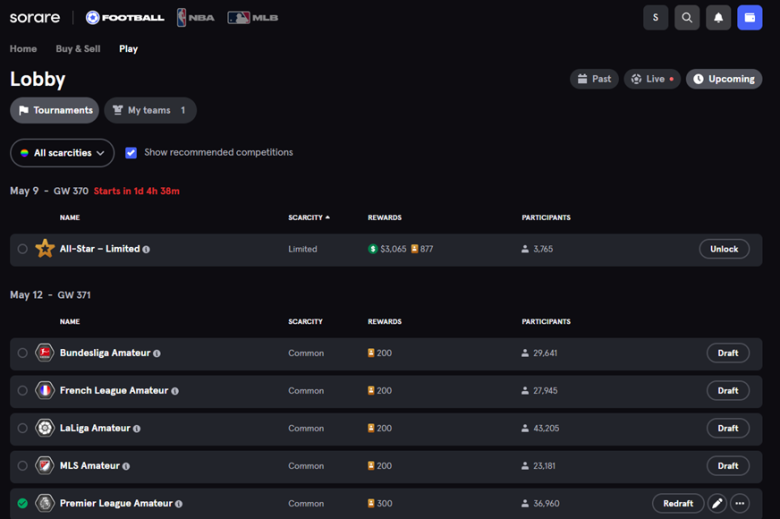
Task: Select the Bundesliga Amateur radio circle
Action: (x=22, y=353)
